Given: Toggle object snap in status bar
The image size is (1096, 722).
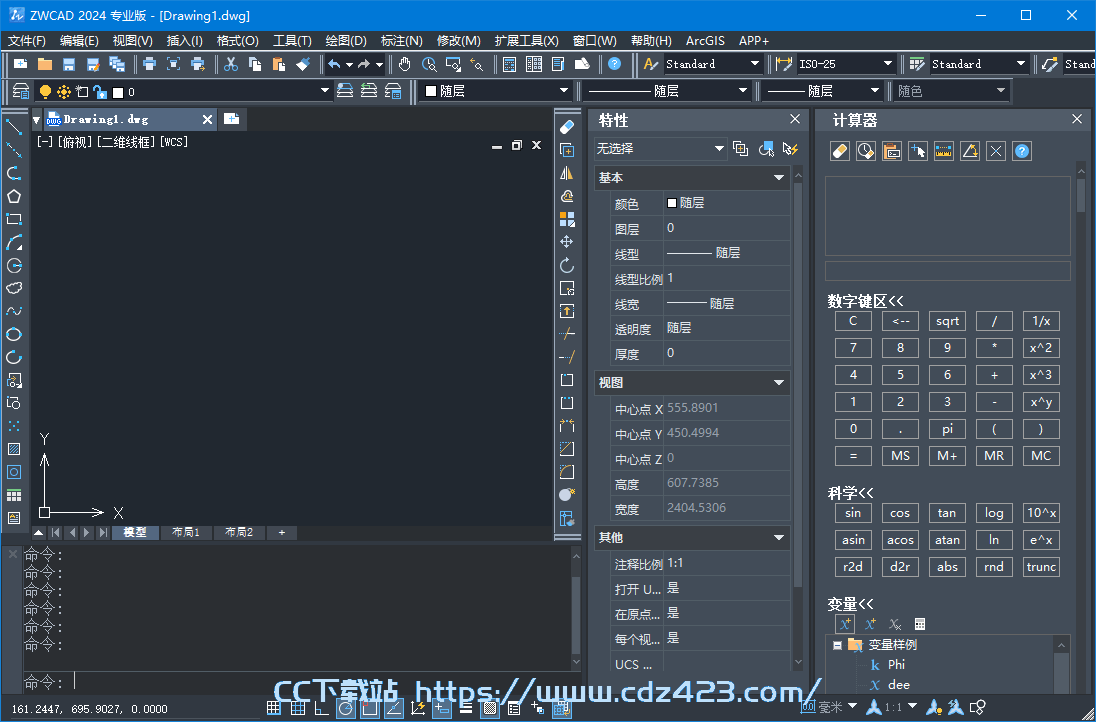Looking at the screenshot, I should 369,708.
